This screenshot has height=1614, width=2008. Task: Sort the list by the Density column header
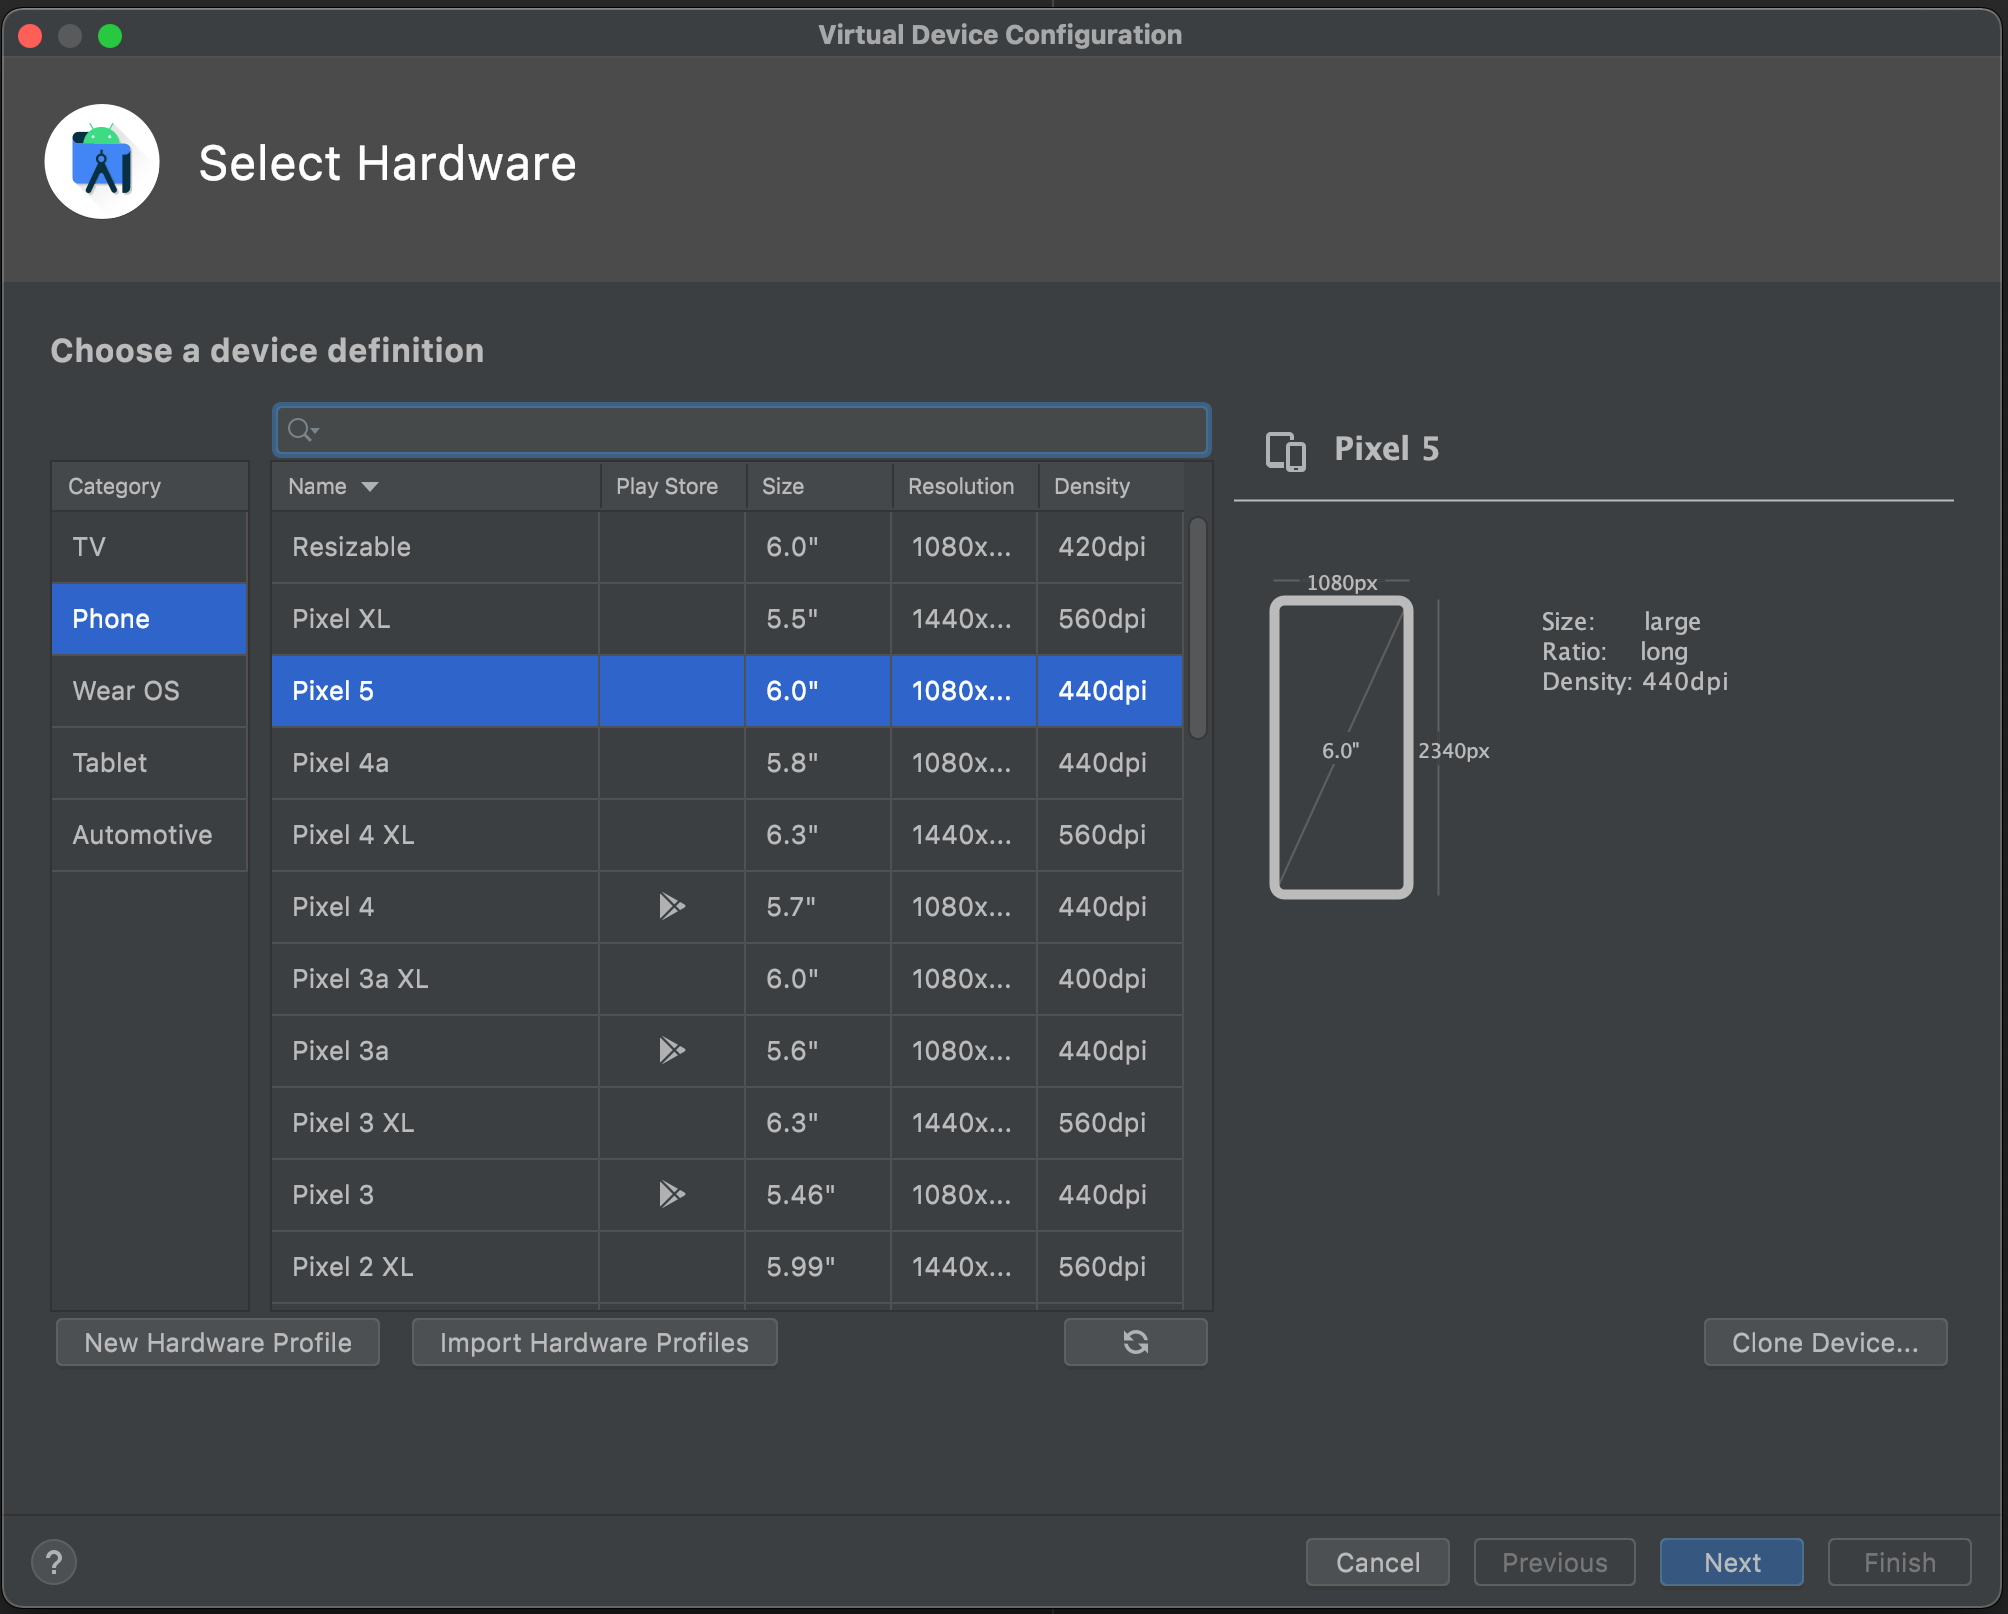pos(1091,487)
